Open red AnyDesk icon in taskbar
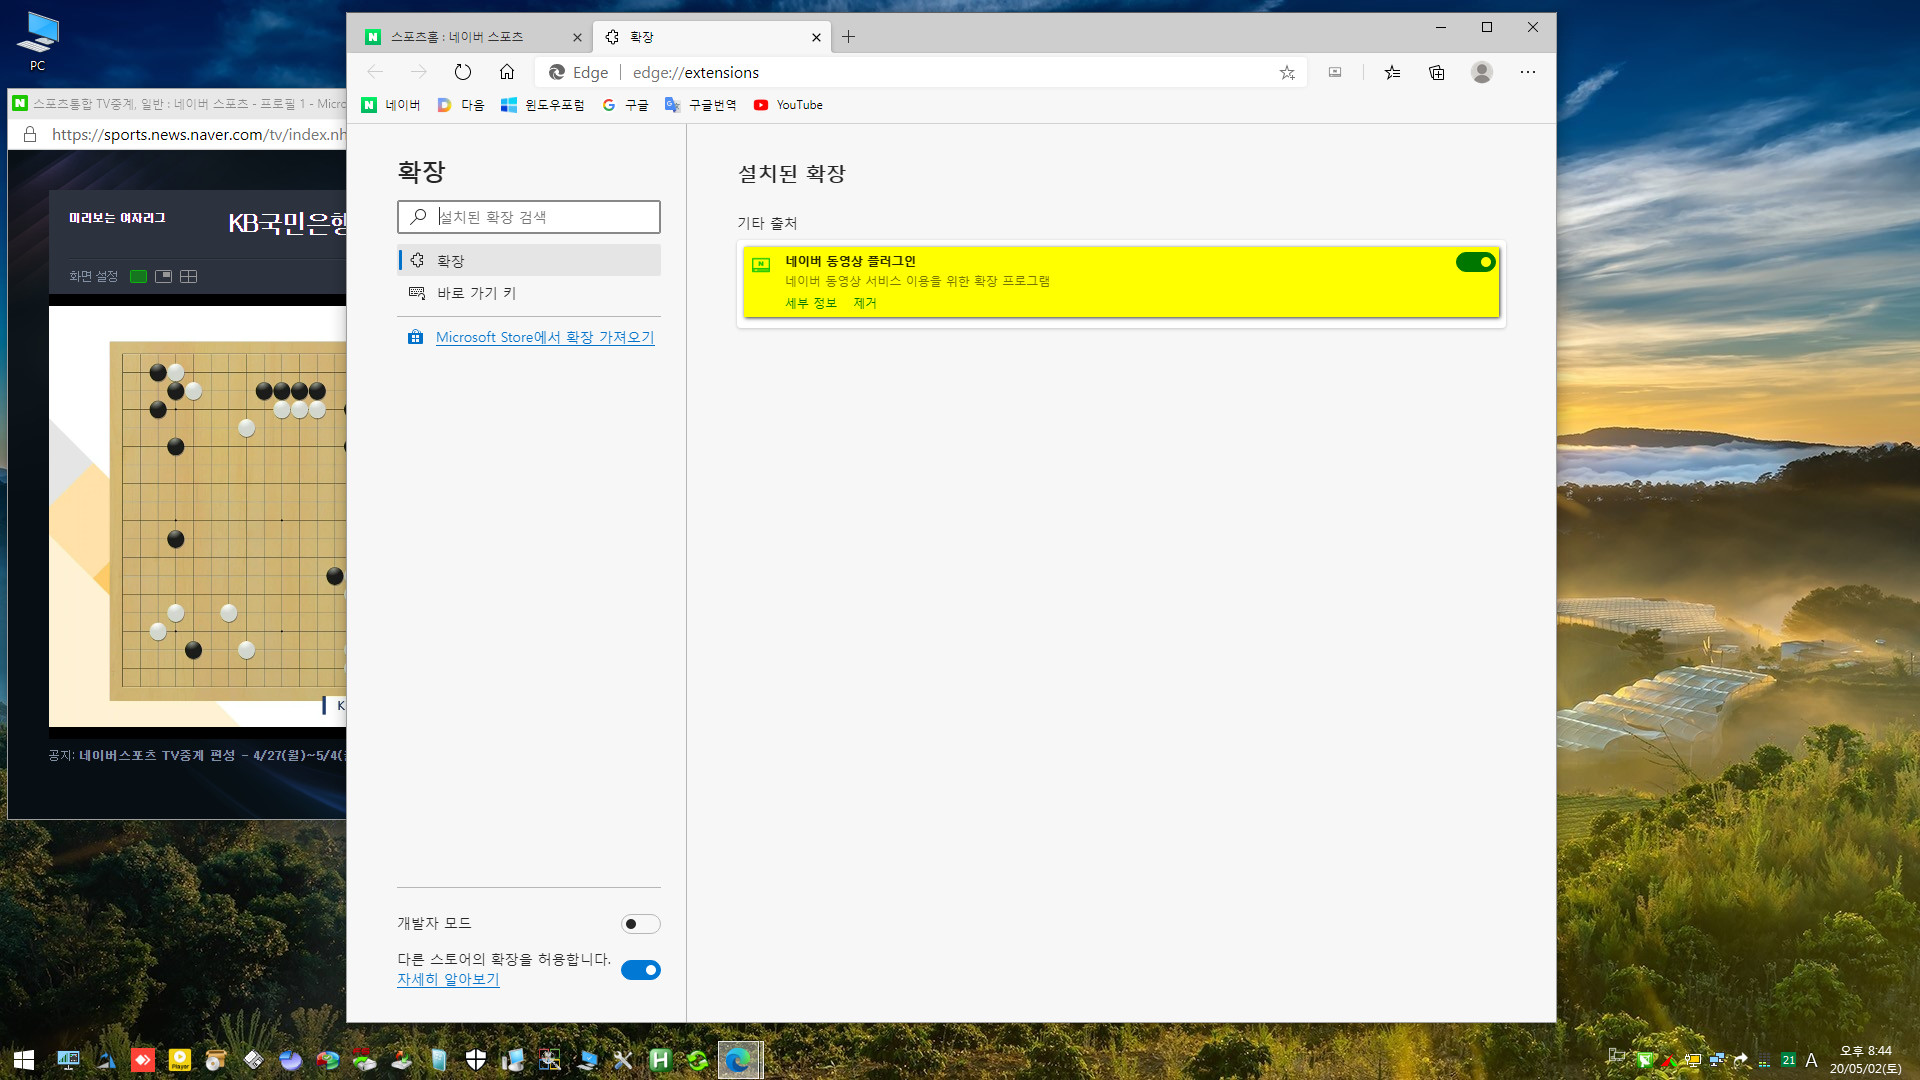This screenshot has height=1080, width=1920. [x=143, y=1060]
